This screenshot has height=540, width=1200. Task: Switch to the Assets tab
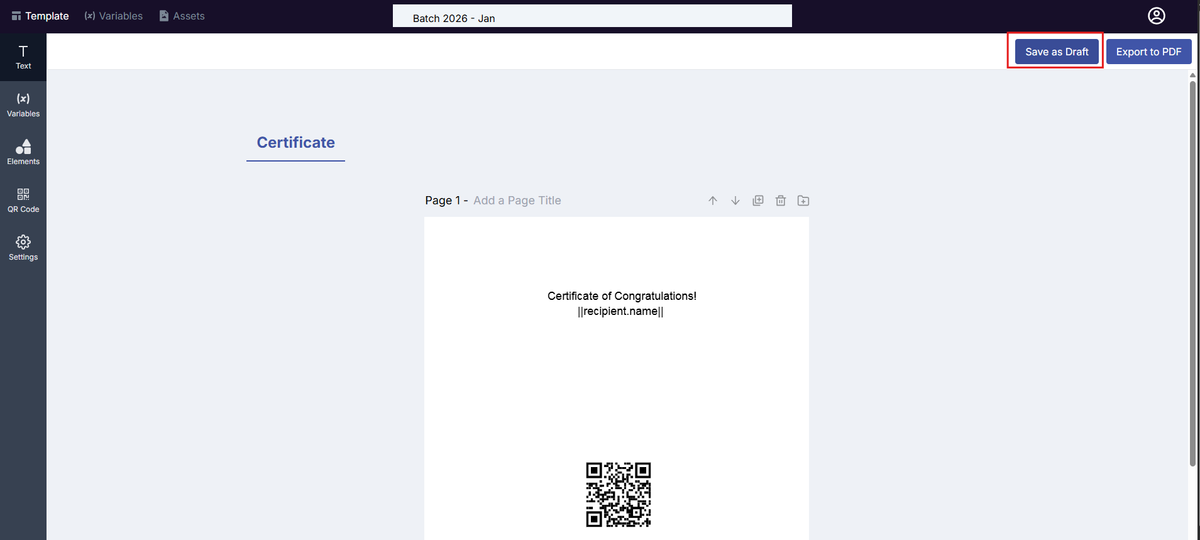pos(182,16)
